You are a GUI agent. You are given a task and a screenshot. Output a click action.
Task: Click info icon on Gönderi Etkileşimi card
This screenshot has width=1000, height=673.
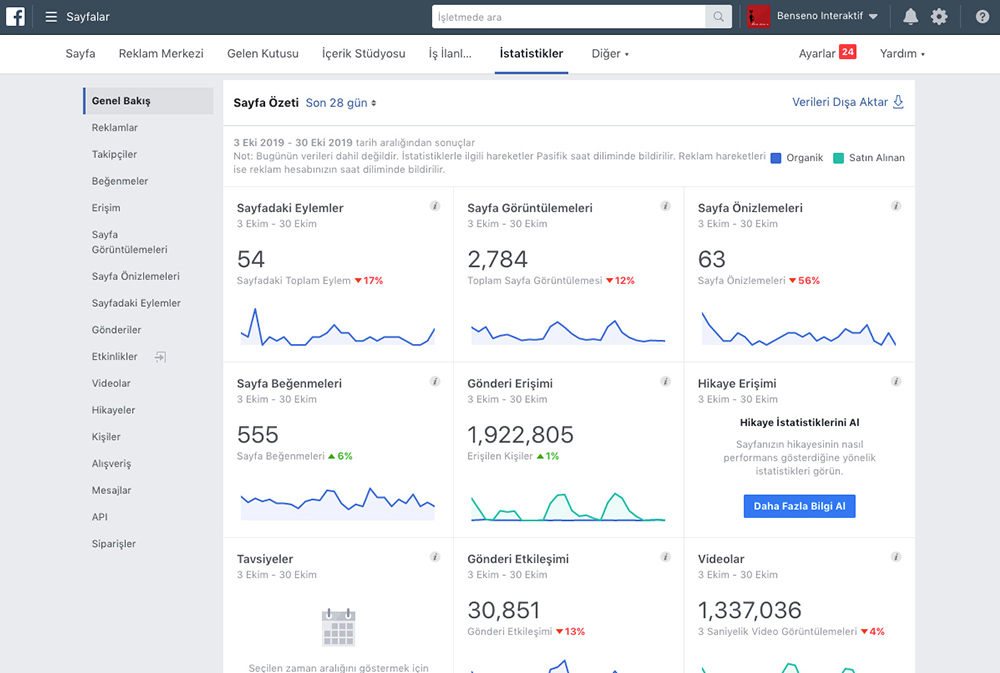coord(665,556)
